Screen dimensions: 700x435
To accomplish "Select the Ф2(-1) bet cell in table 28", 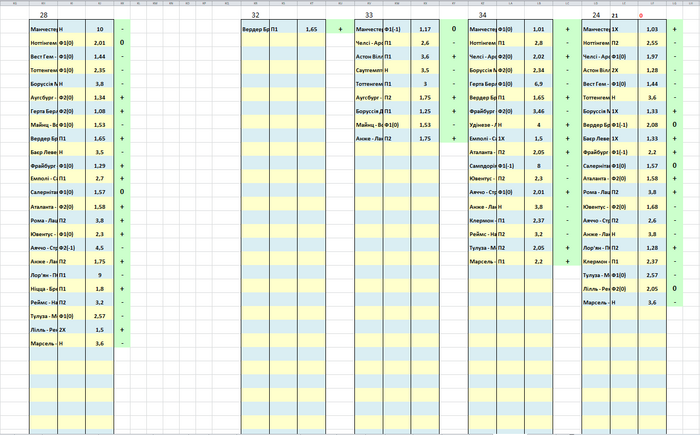I will (x=71, y=248).
